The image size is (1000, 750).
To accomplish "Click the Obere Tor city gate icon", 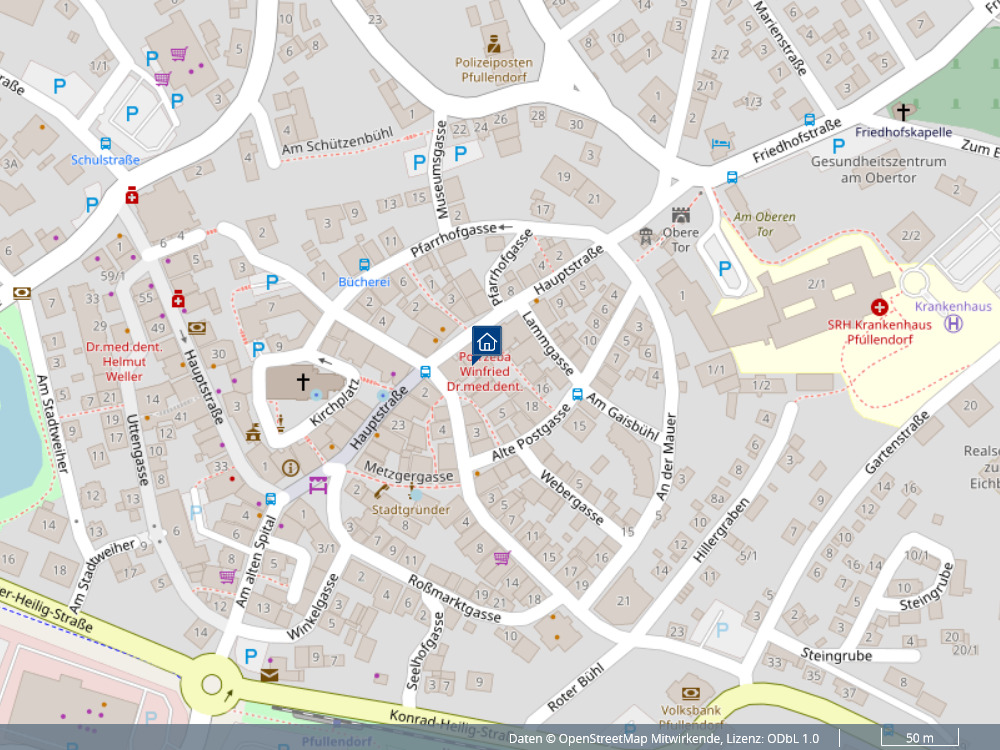I will tap(681, 215).
